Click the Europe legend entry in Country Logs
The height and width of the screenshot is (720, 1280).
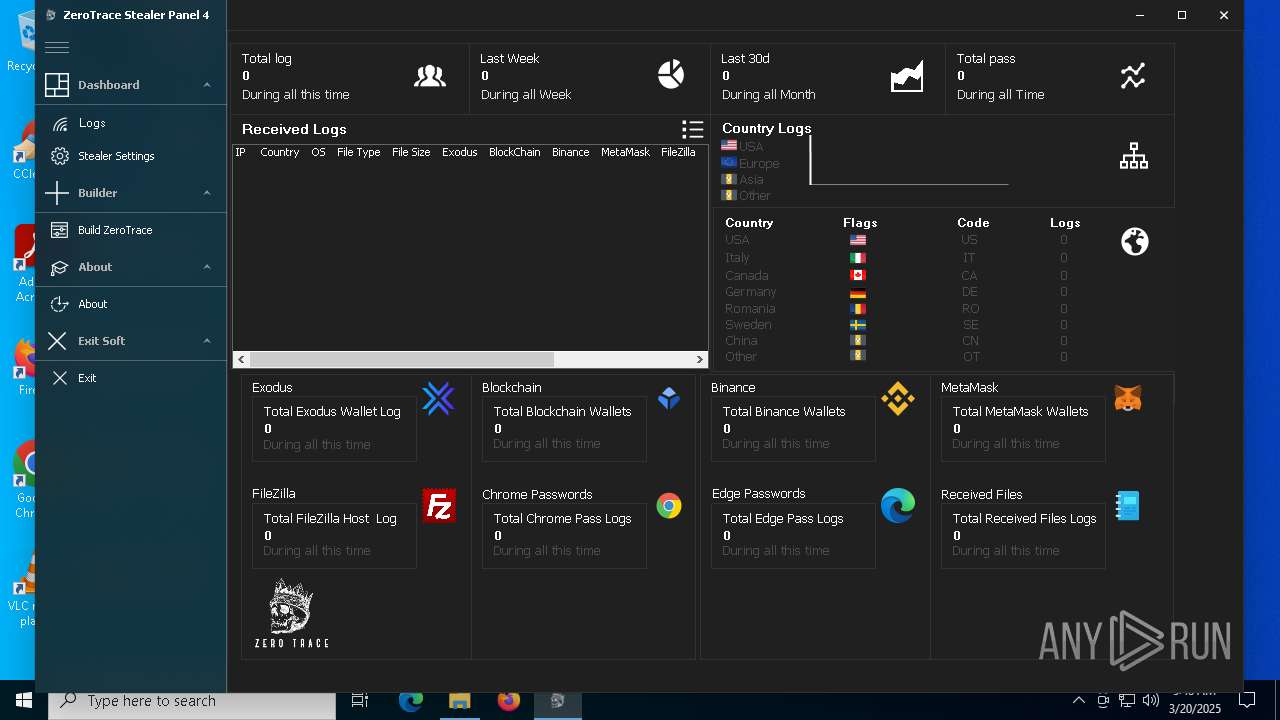point(751,163)
